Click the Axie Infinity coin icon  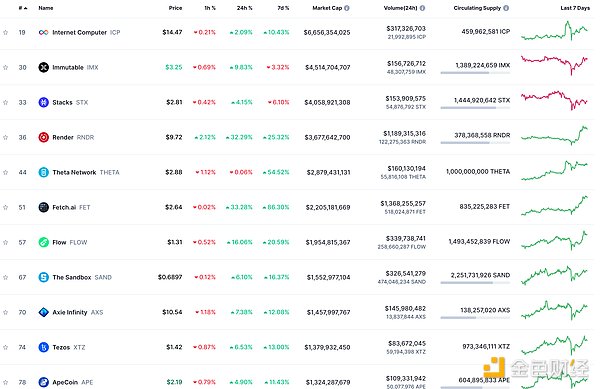44,312
